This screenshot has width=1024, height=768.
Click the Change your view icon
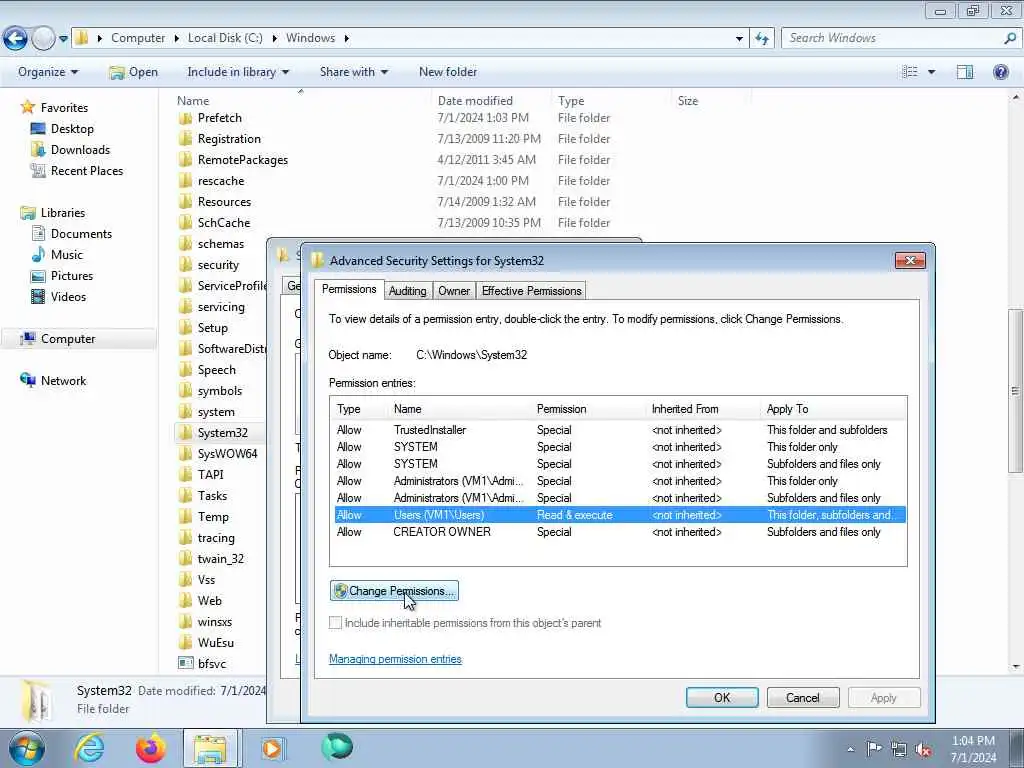pyautogui.click(x=910, y=72)
